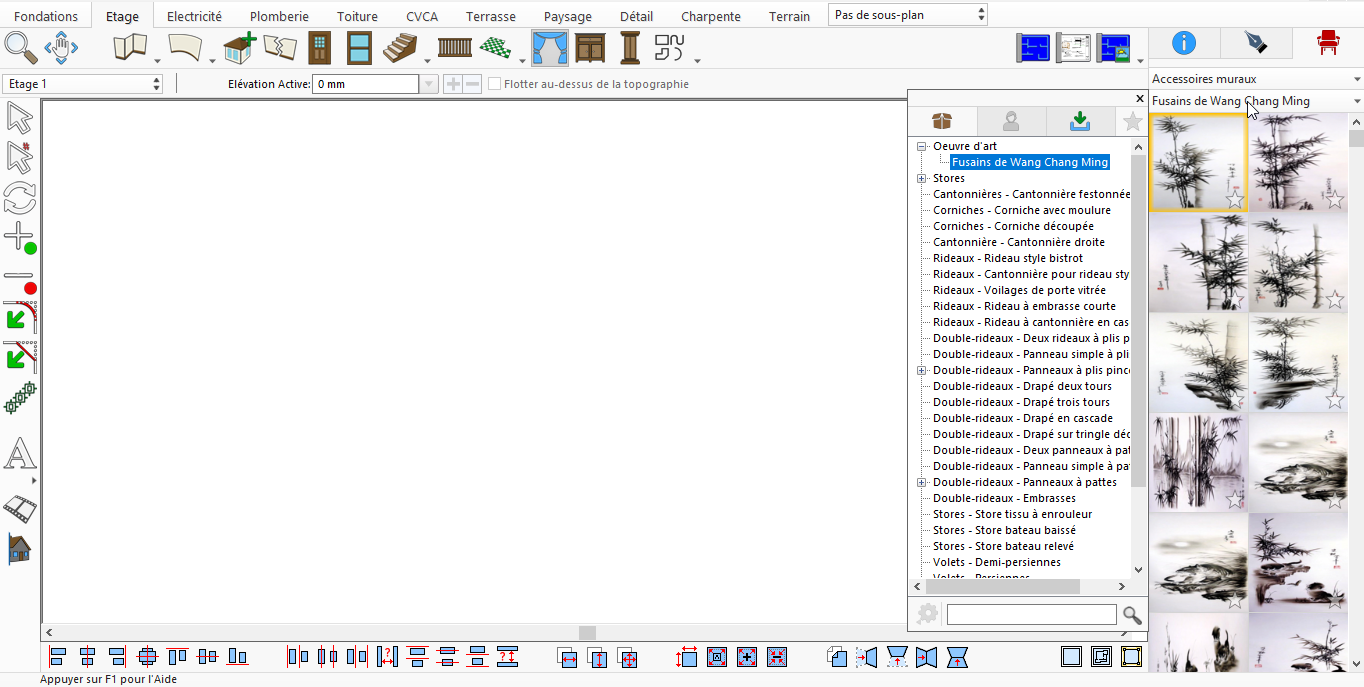Open the blue Info properties tab
The height and width of the screenshot is (687, 1364).
tap(1184, 43)
